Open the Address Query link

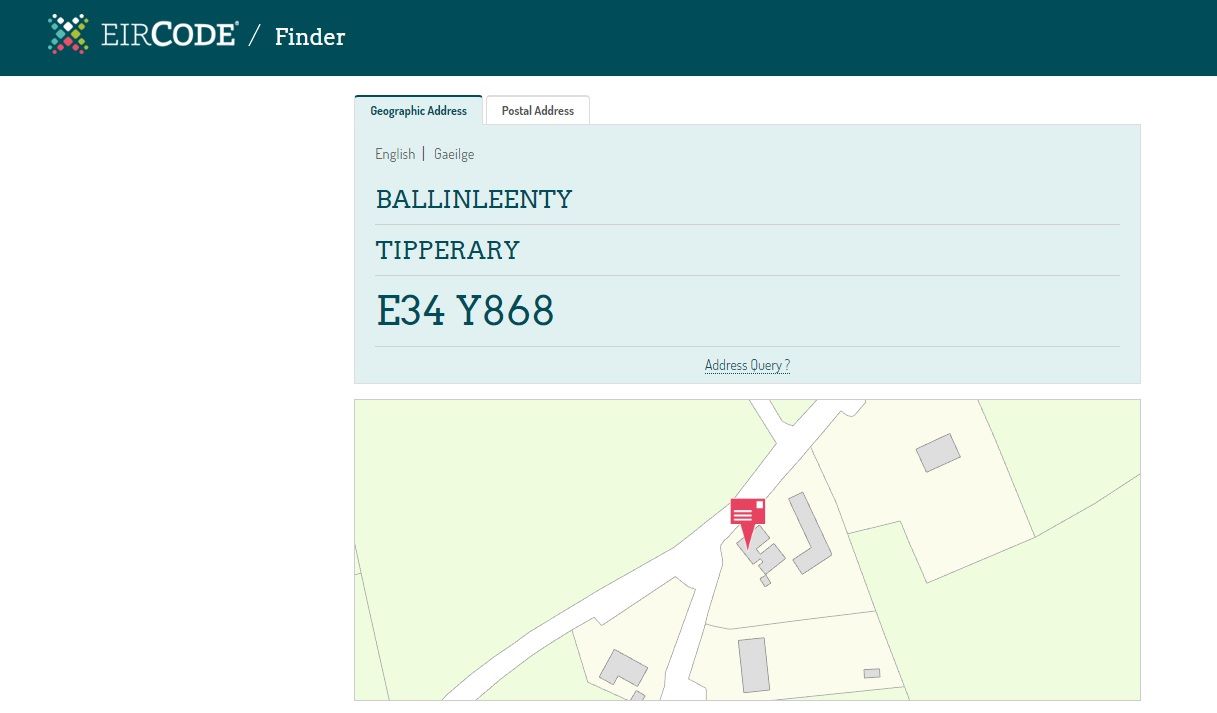coord(747,365)
